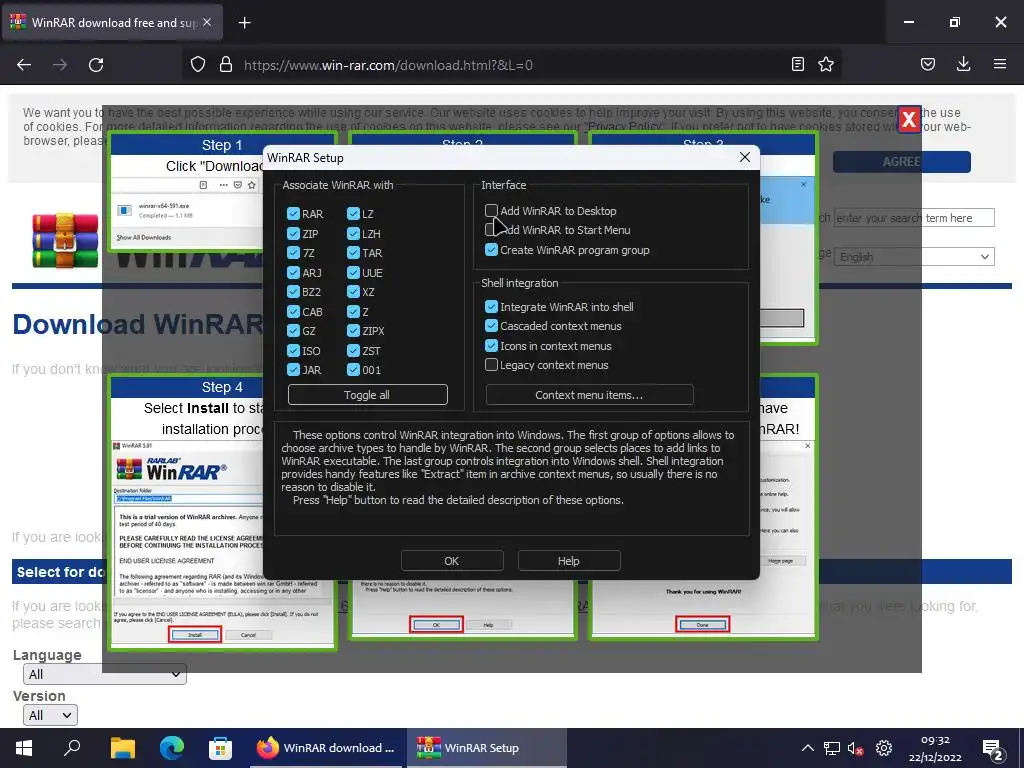Switch to WinRAR Setup taskbar item
1024x768 pixels.
pos(487,748)
